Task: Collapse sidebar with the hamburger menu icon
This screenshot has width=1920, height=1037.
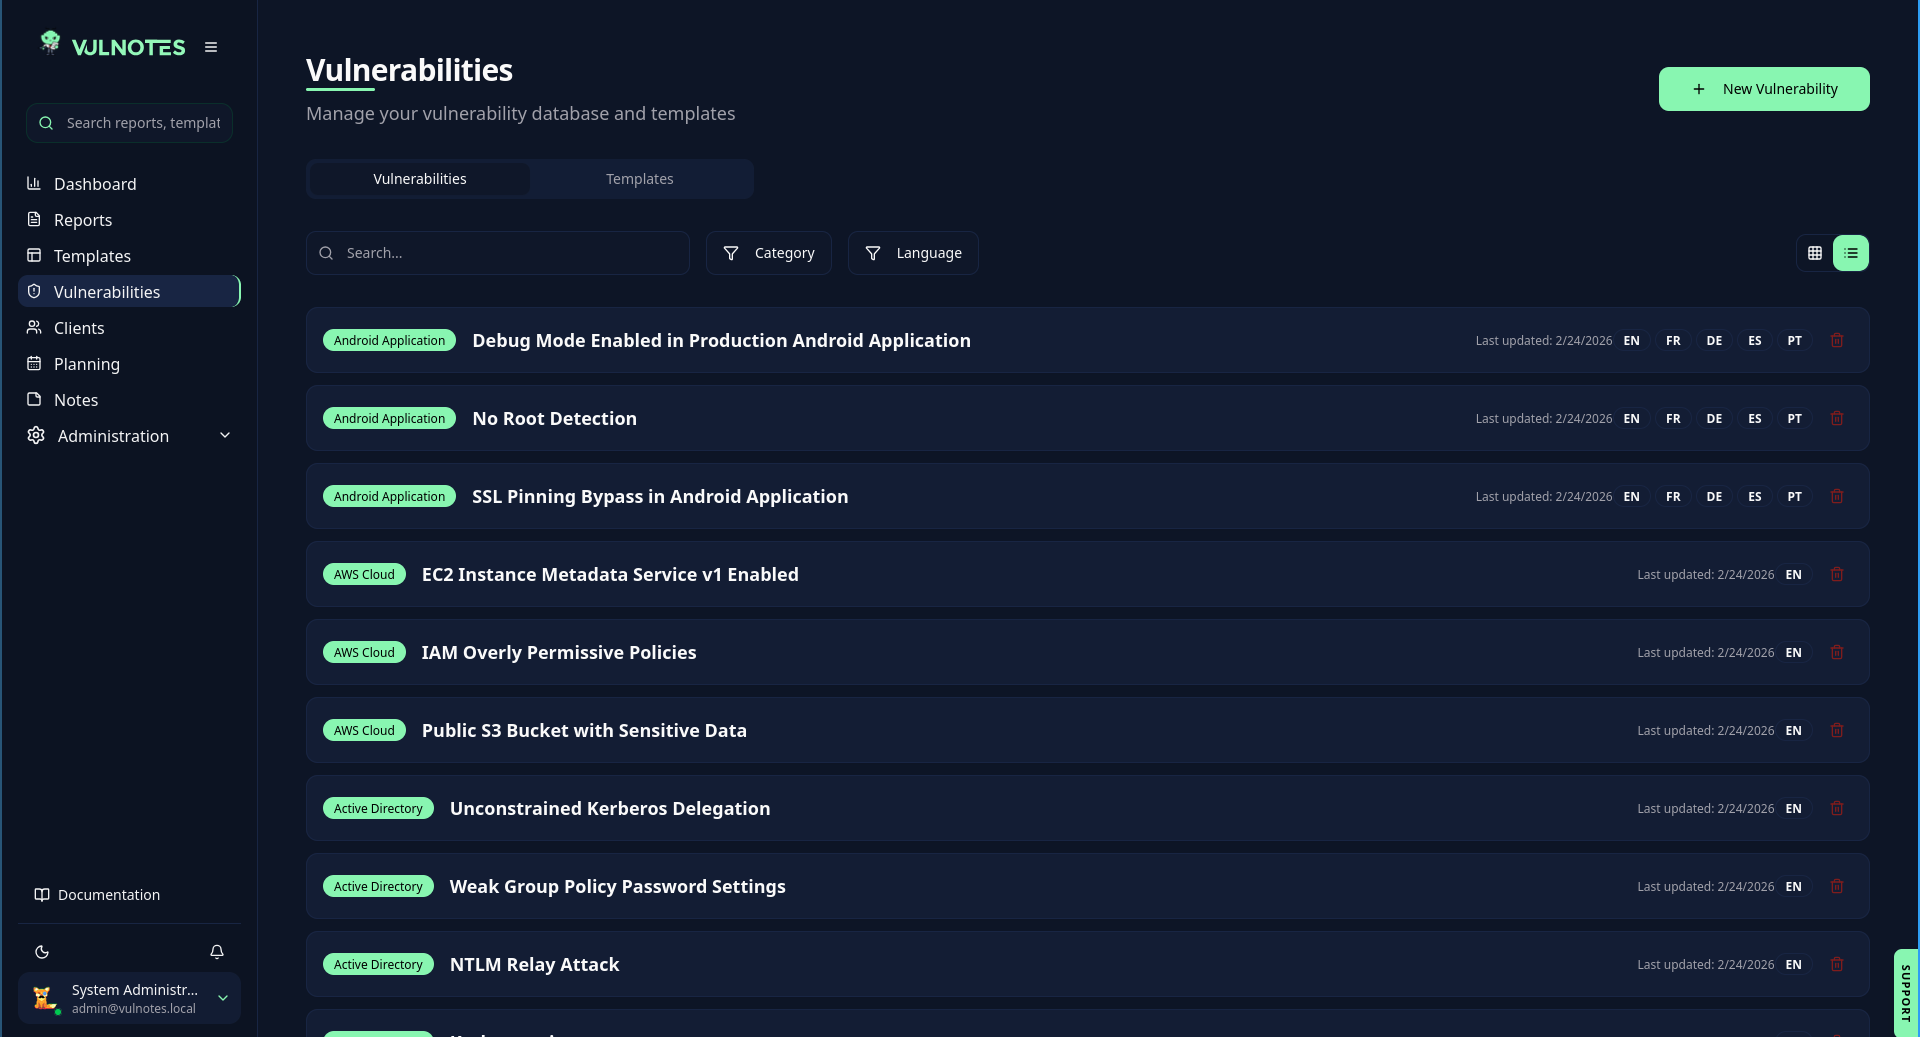Action: (x=211, y=47)
